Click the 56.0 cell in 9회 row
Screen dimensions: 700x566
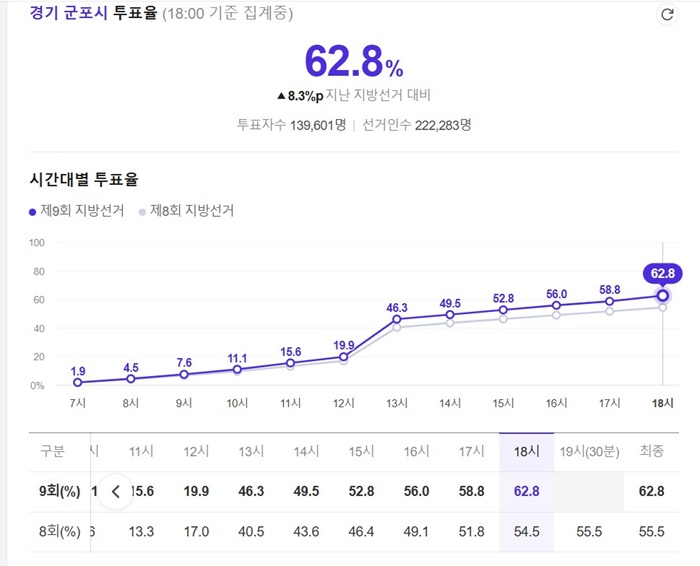tap(416, 491)
